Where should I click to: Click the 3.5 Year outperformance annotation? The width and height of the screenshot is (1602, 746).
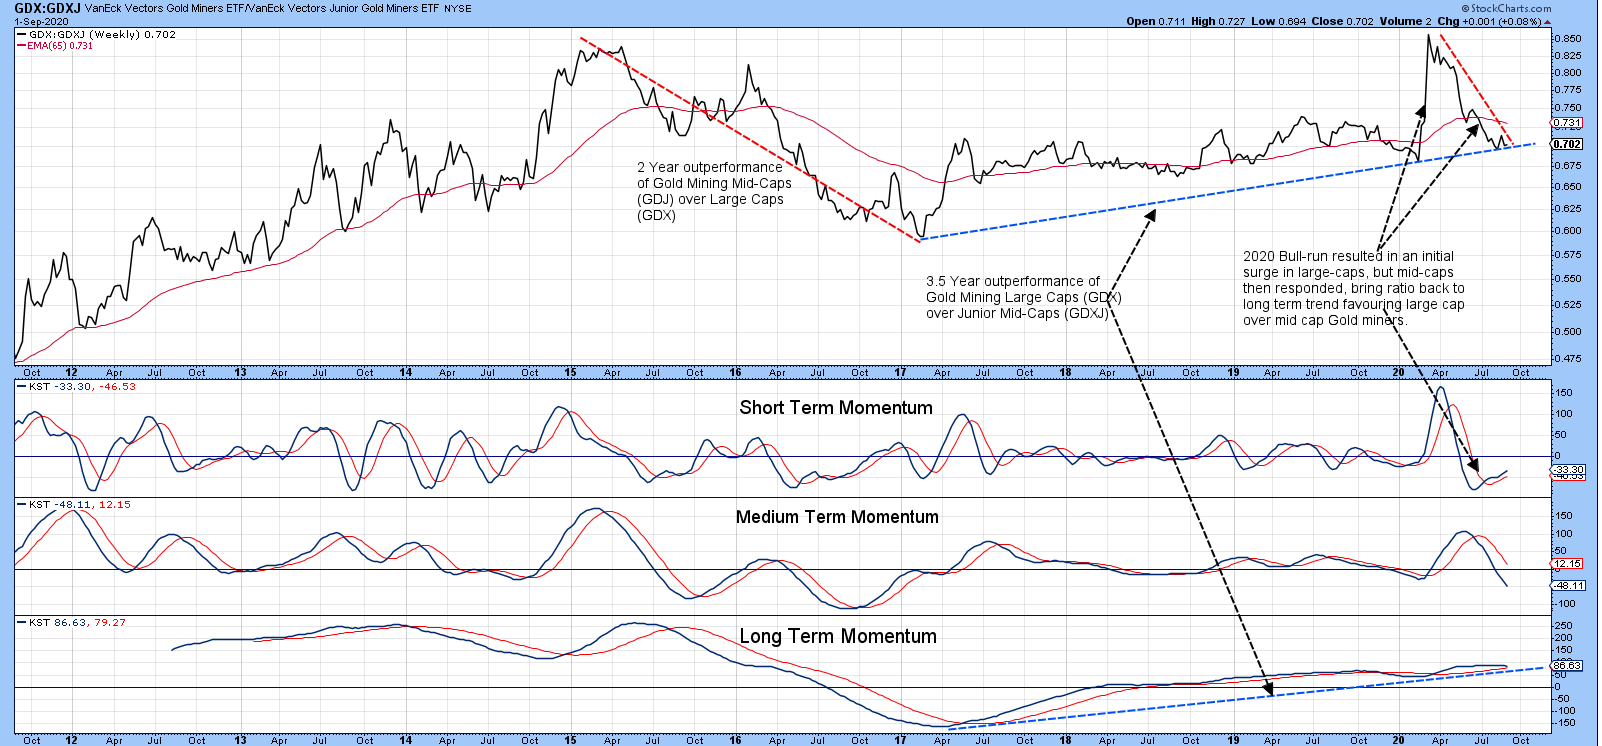coord(1024,297)
